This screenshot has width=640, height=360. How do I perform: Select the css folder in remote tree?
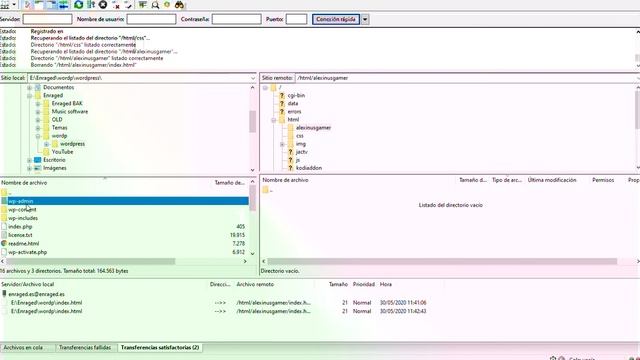point(300,136)
